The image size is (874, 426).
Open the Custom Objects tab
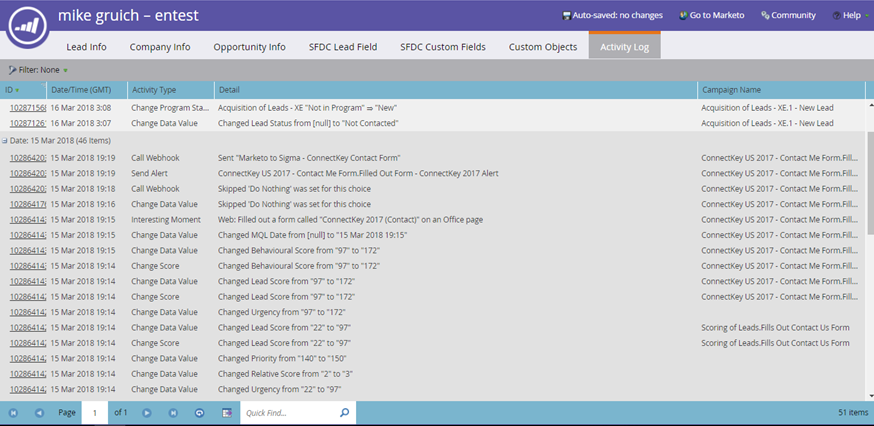(543, 47)
